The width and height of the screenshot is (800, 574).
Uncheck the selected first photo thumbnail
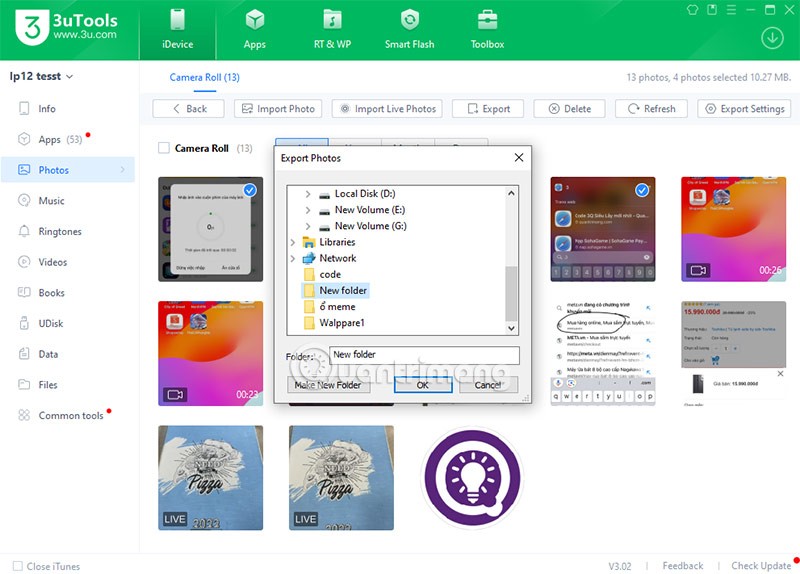[250, 190]
